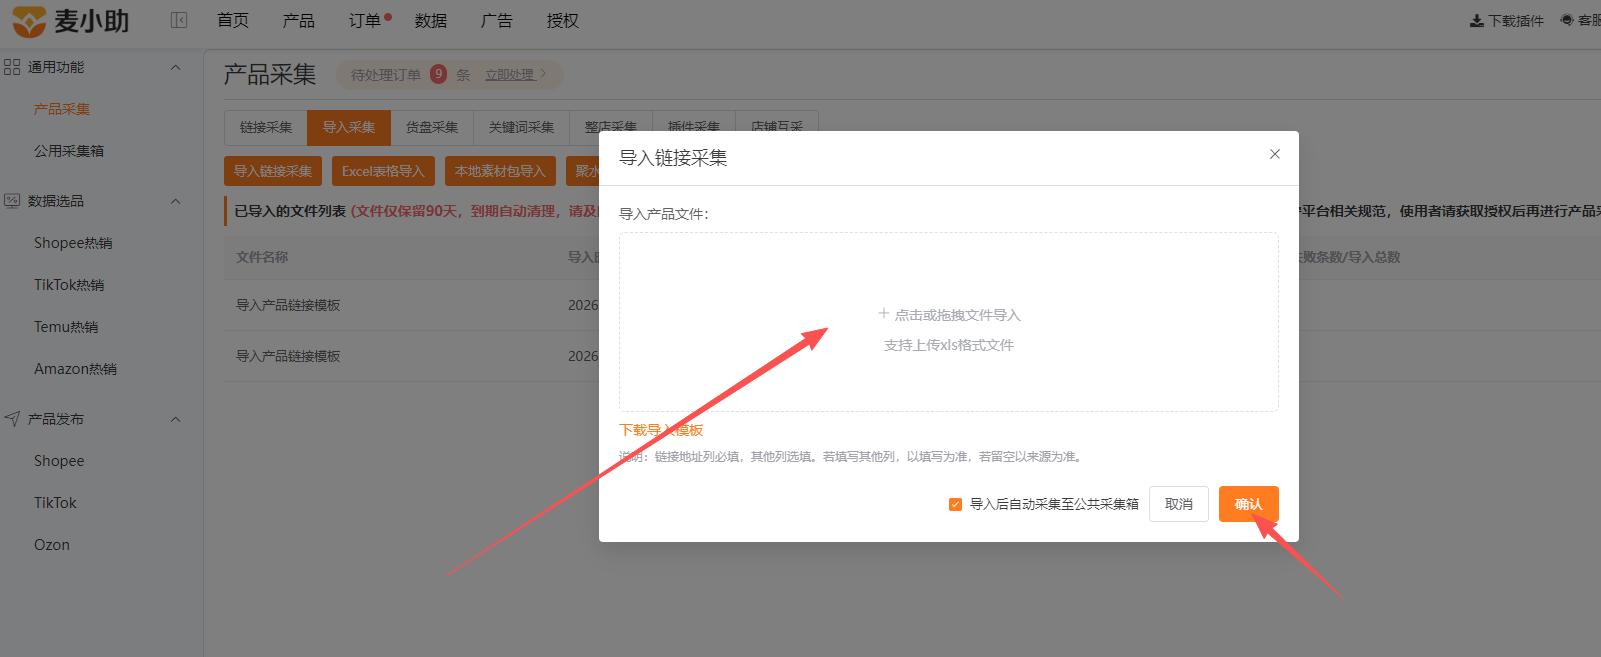Click the Excel表格导入 button
This screenshot has height=657, width=1601.
click(x=383, y=171)
